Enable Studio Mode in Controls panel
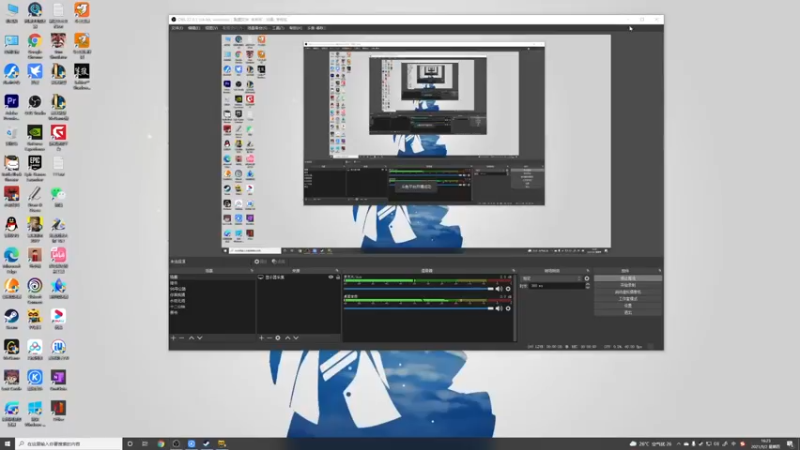Screen dimensions: 800x450 (628, 298)
